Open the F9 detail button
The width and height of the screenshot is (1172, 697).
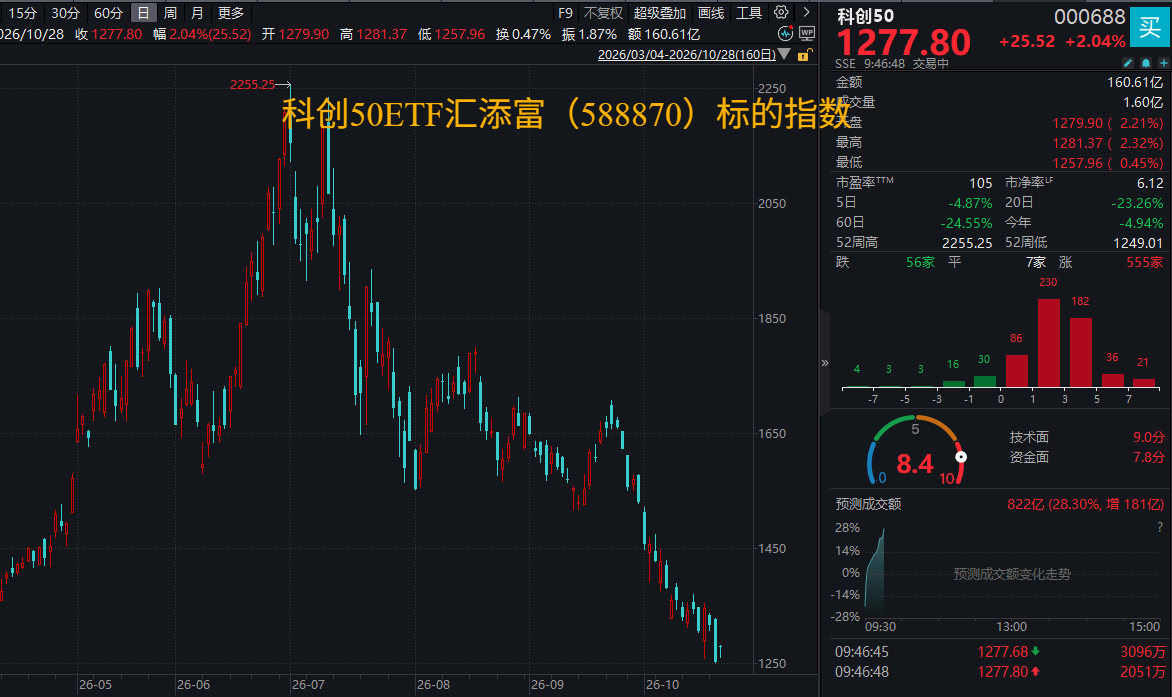coord(565,13)
